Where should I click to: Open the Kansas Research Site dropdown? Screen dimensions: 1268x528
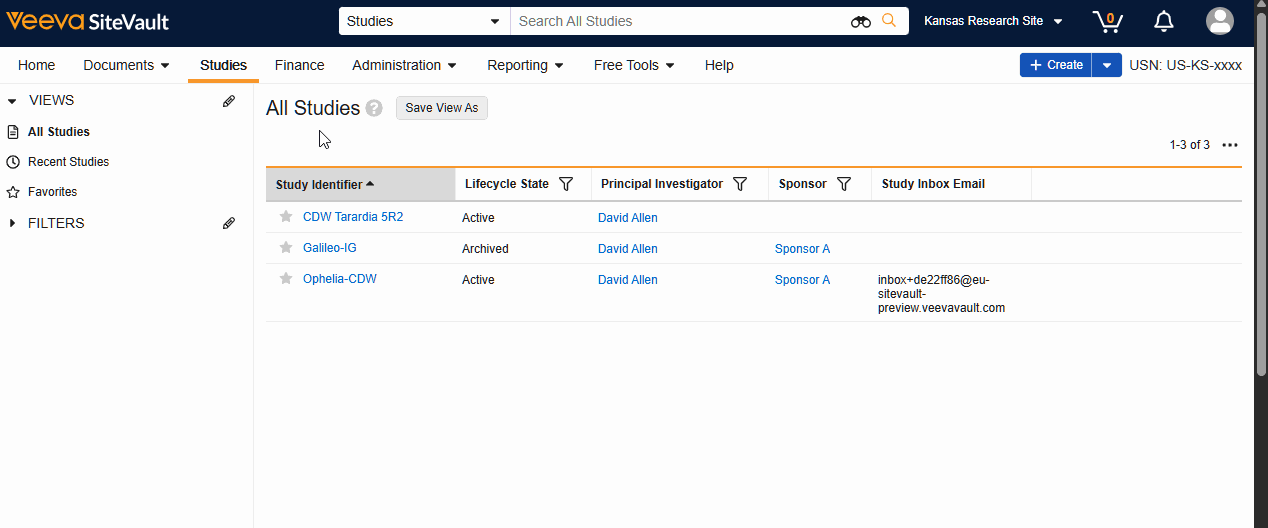(x=992, y=21)
